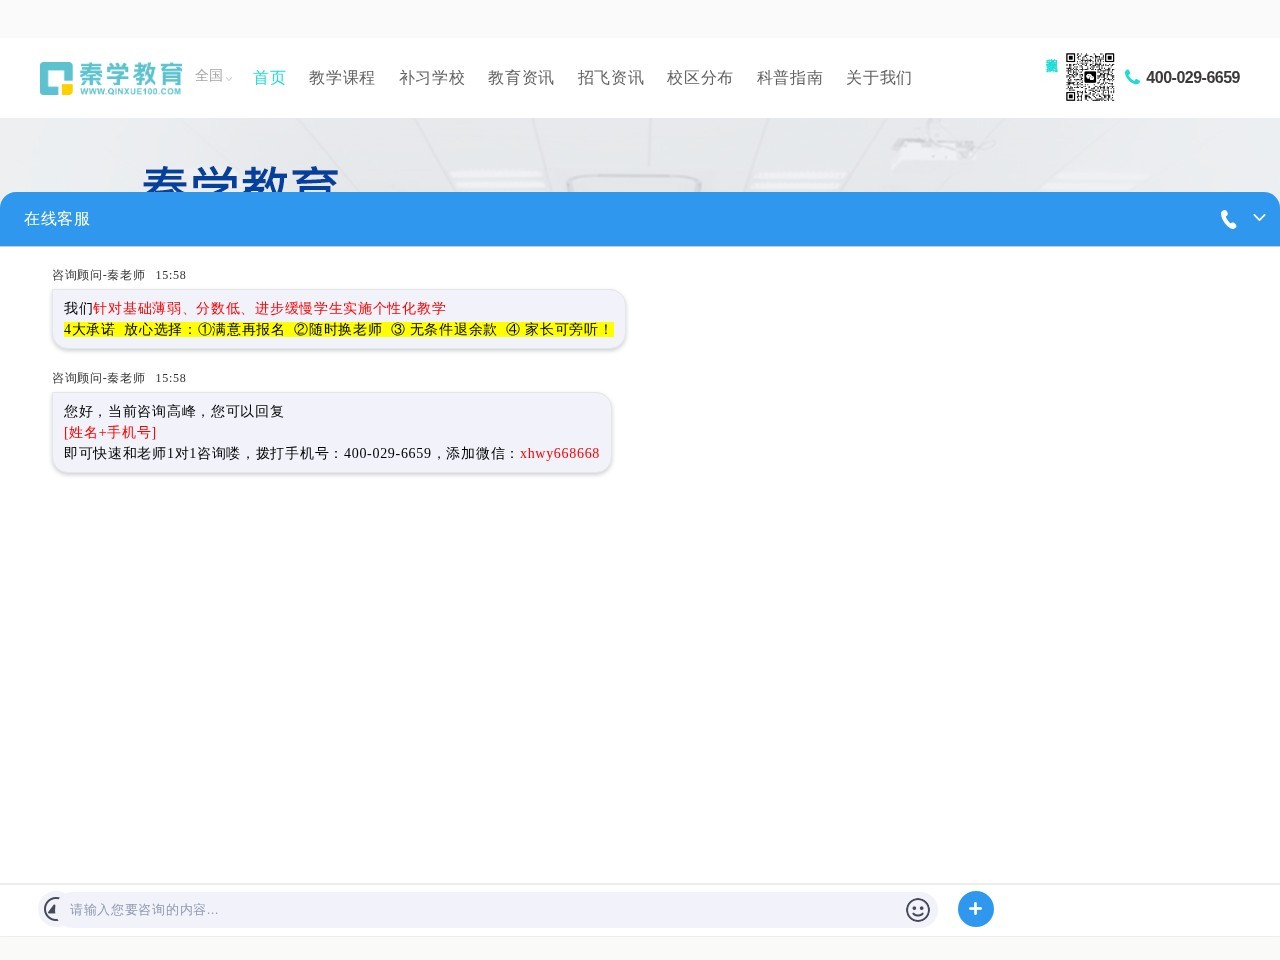Expand the 全国 region dropdown
This screenshot has width=1280, height=960.
(213, 76)
